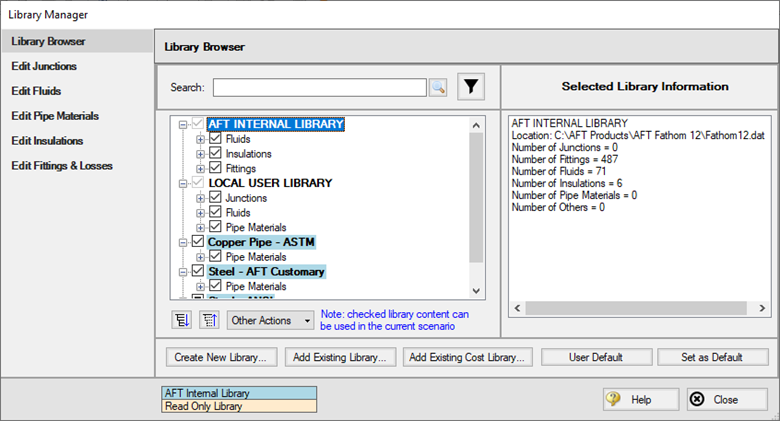The width and height of the screenshot is (780, 421).
Task: Uncheck the Steel - AFT Customary library checkbox
Action: (198, 271)
